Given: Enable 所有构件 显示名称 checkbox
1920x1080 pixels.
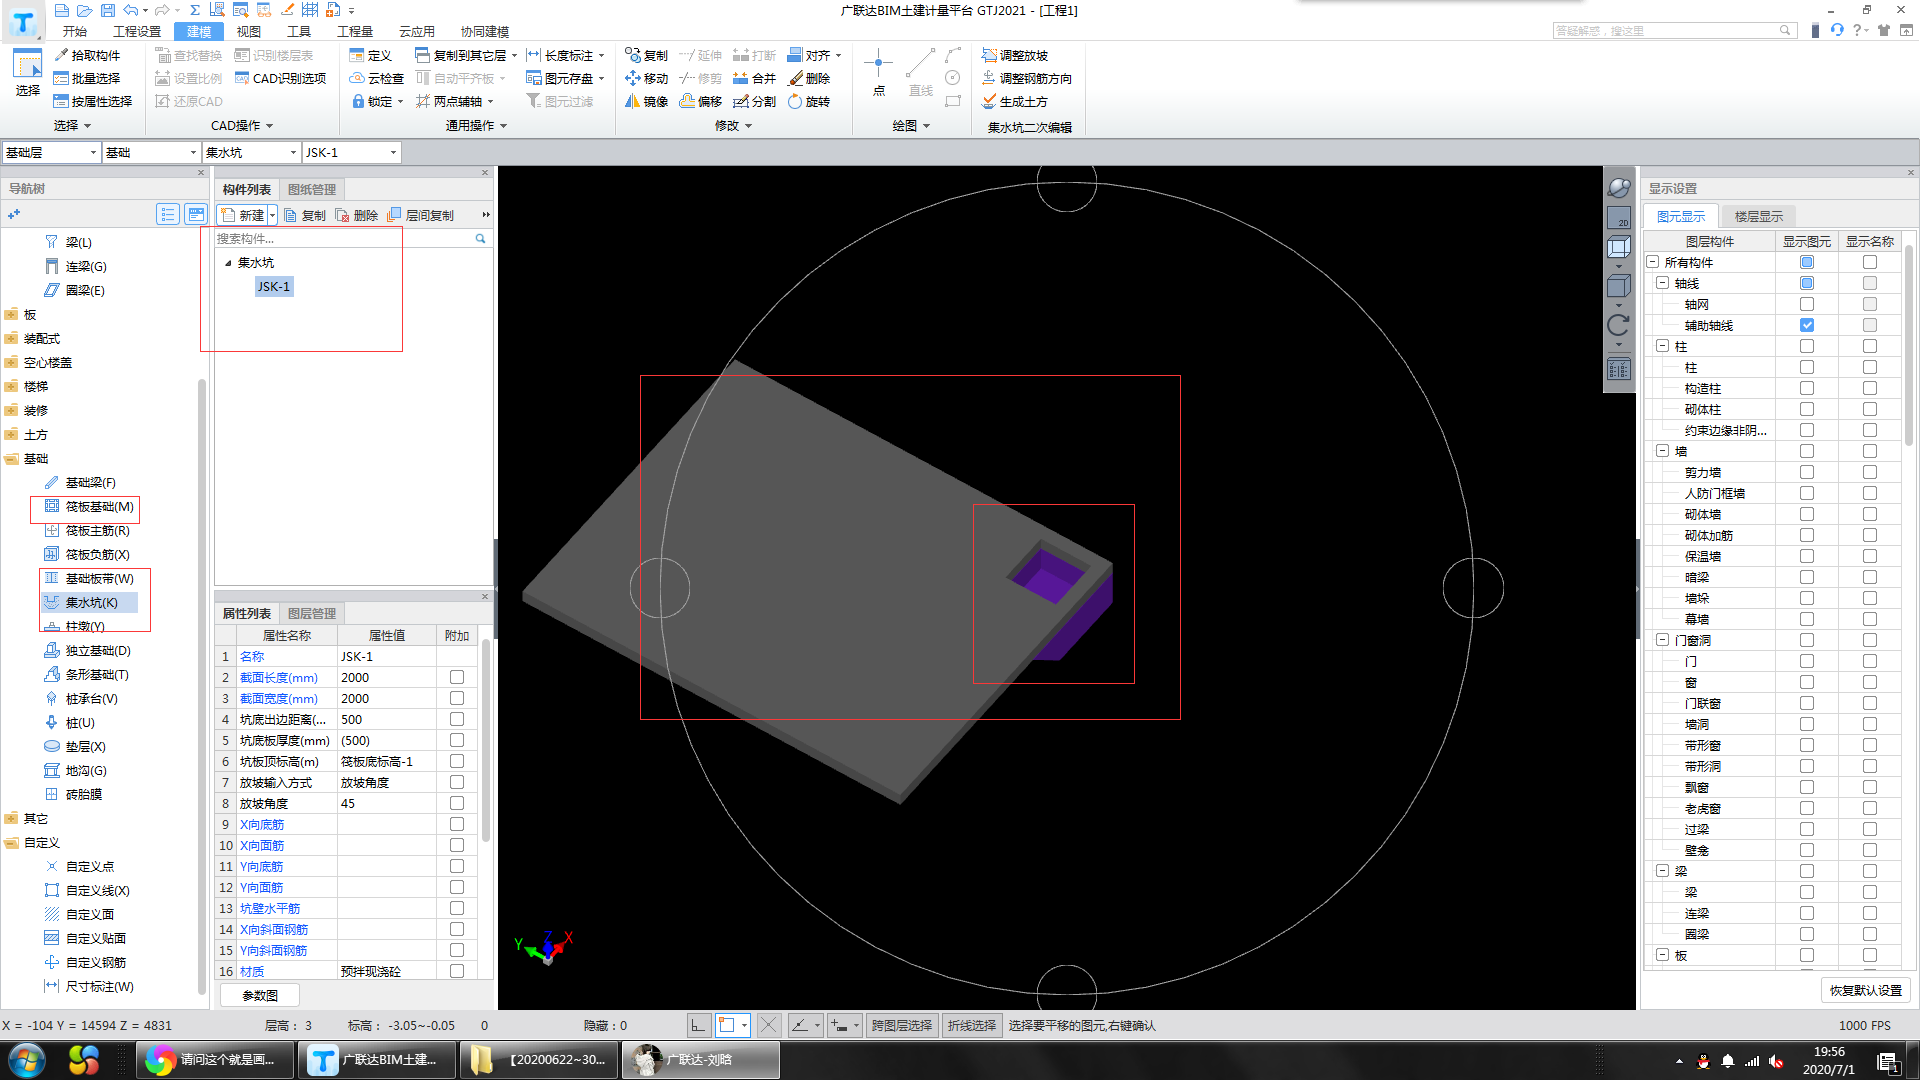Looking at the screenshot, I should pyautogui.click(x=1869, y=262).
